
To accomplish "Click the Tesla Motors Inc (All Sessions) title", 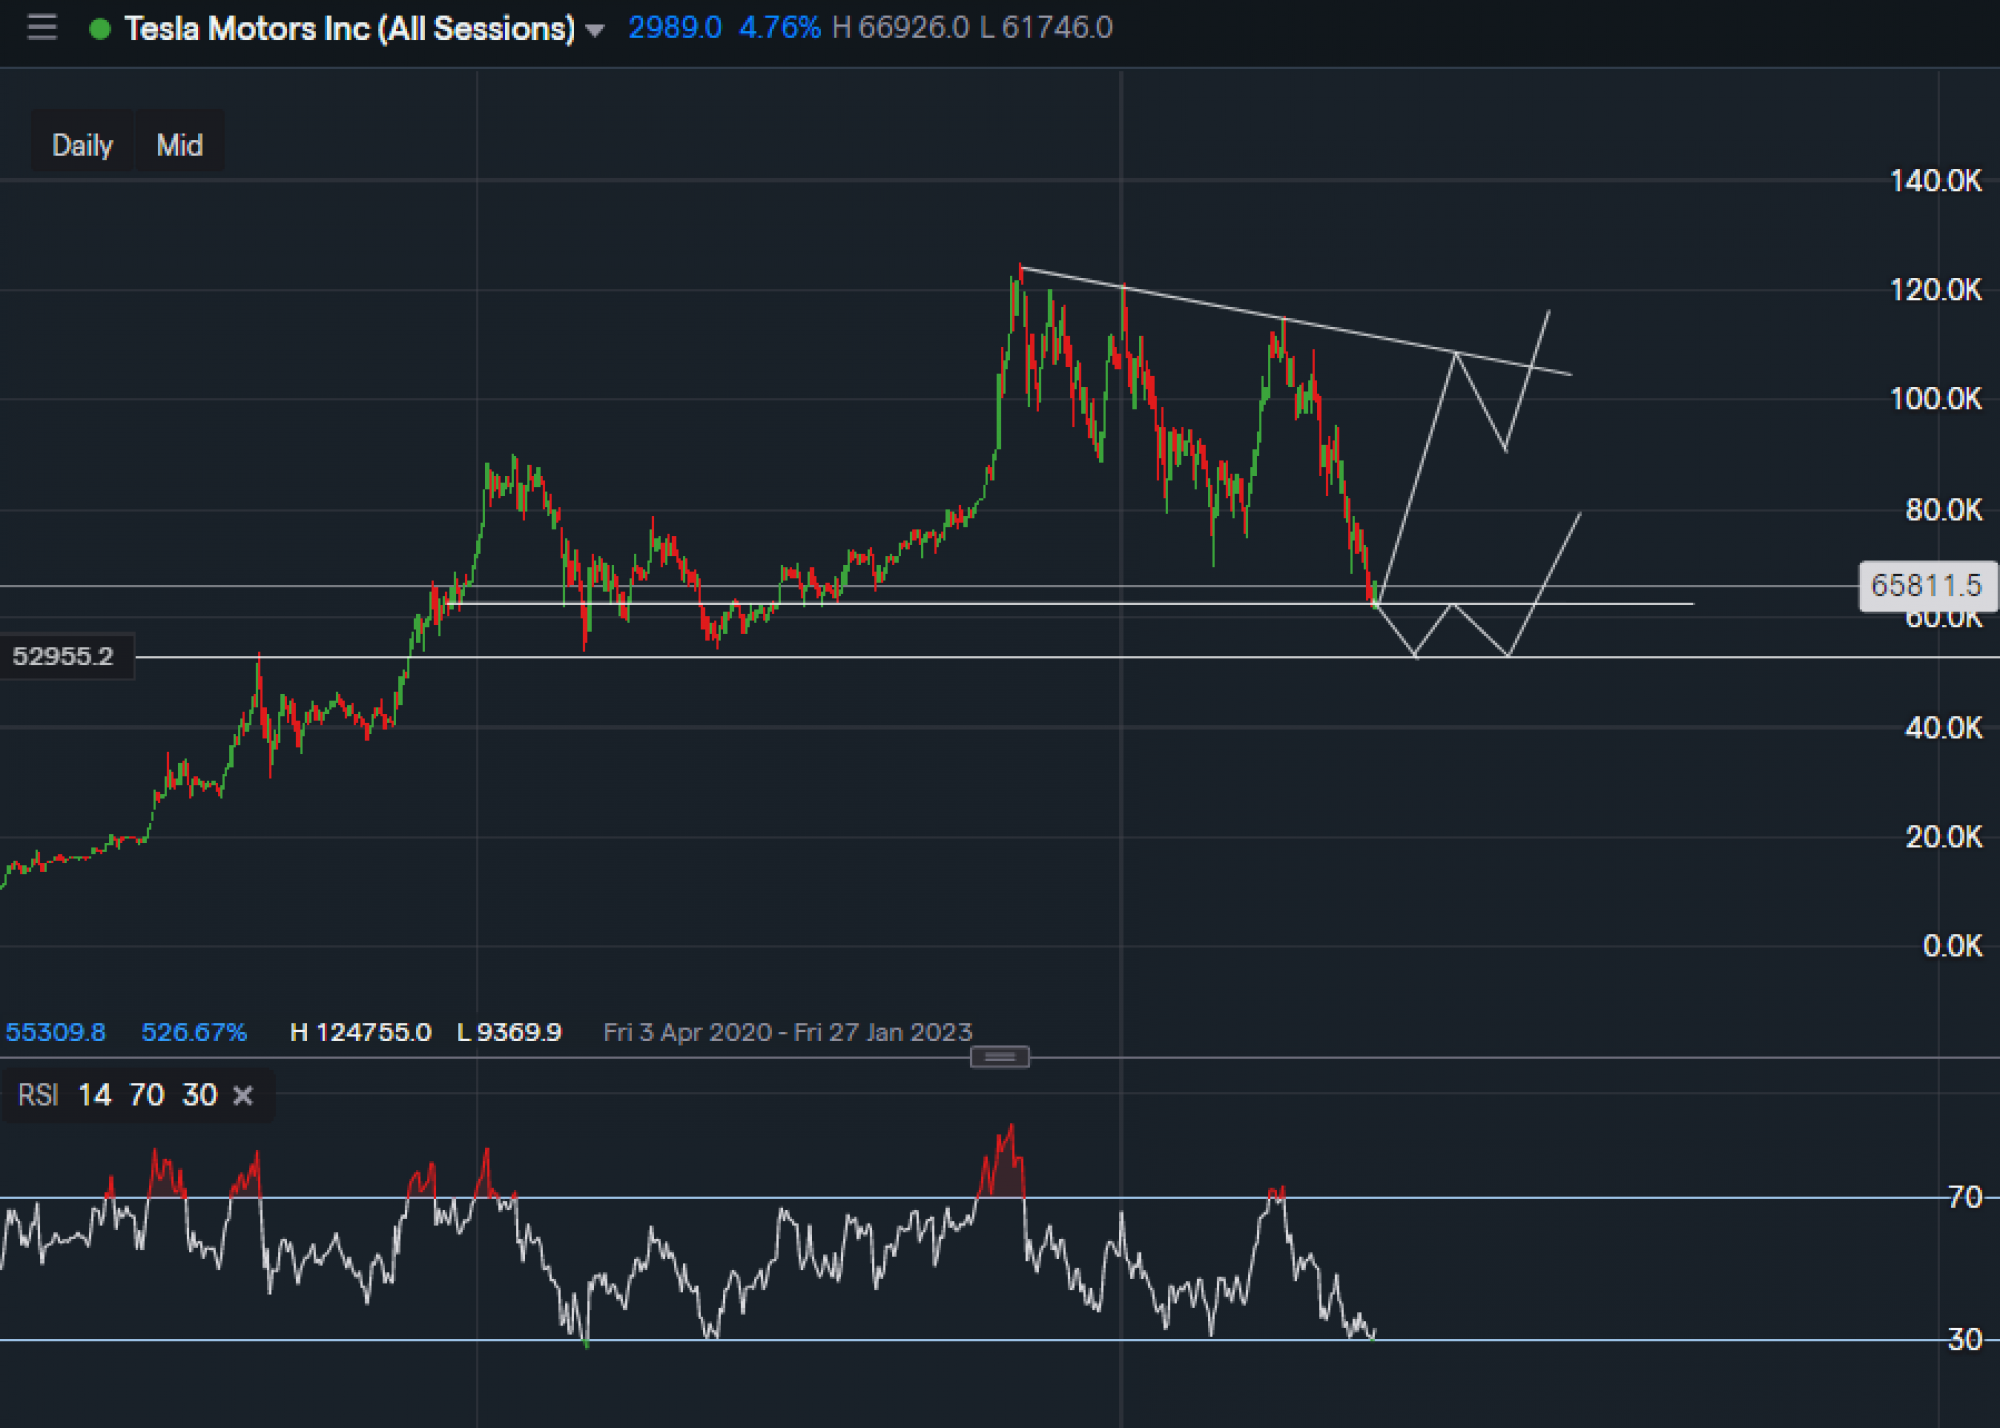I will tap(349, 28).
